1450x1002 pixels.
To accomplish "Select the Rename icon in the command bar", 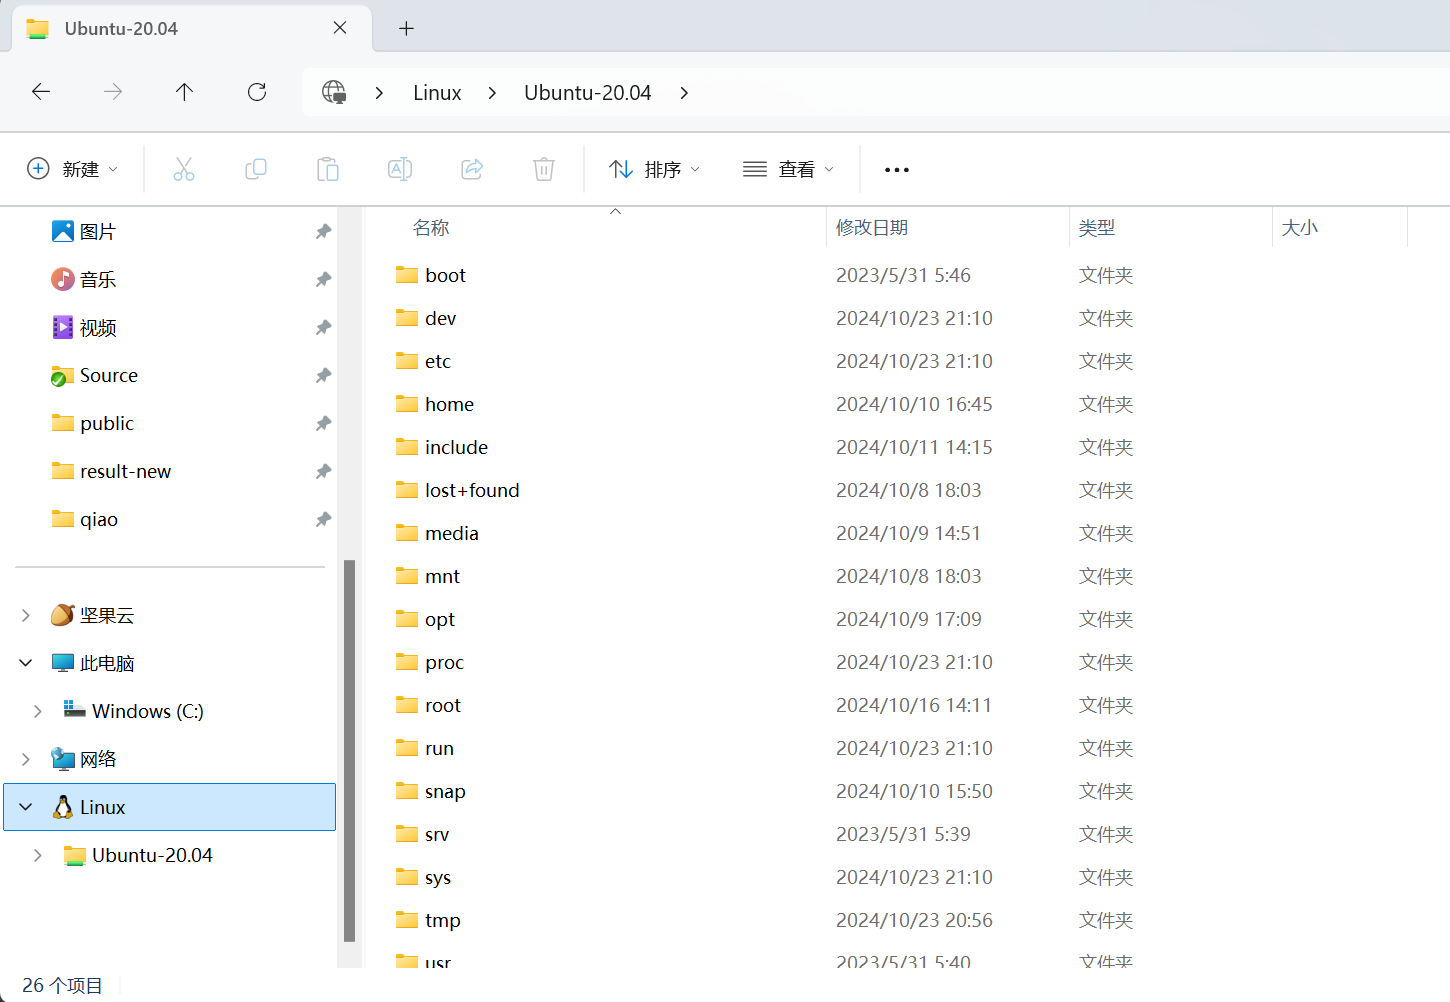I will click(400, 169).
